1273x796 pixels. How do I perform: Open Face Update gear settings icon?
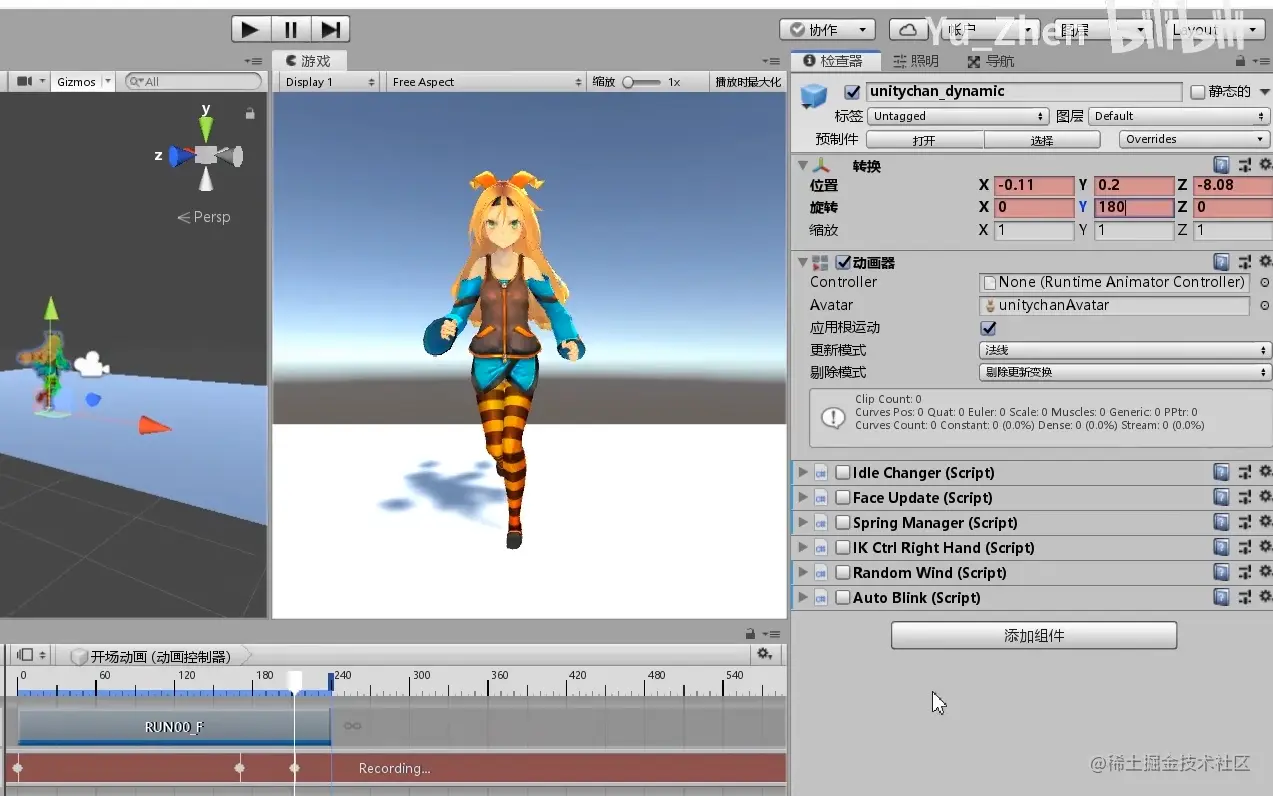pos(1265,497)
